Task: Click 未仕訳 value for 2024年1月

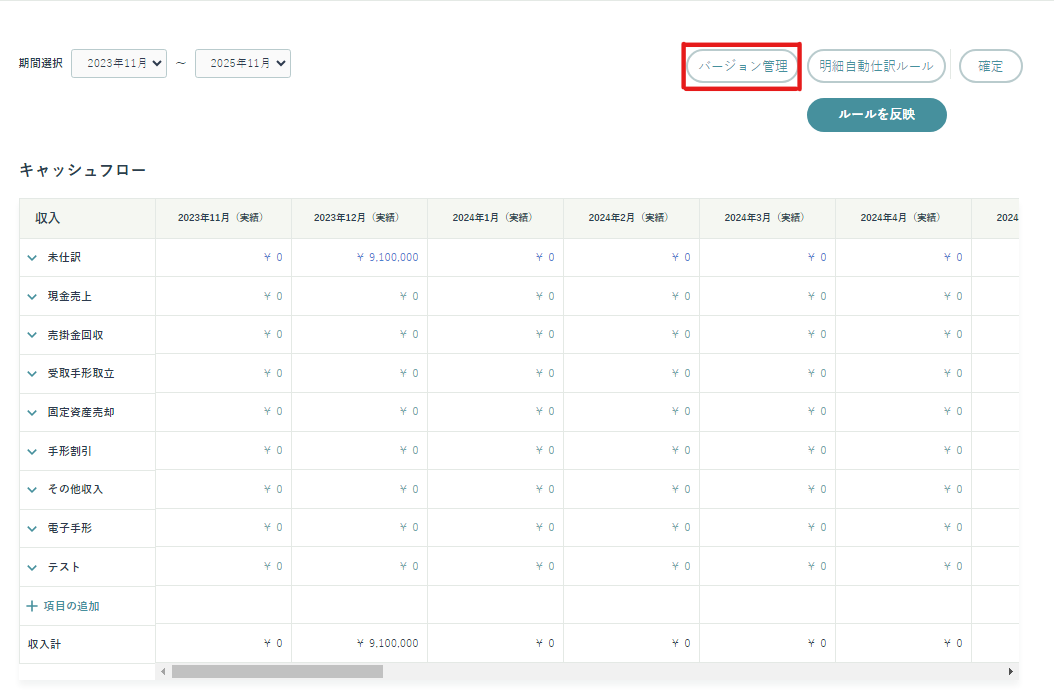Action: 545,257
